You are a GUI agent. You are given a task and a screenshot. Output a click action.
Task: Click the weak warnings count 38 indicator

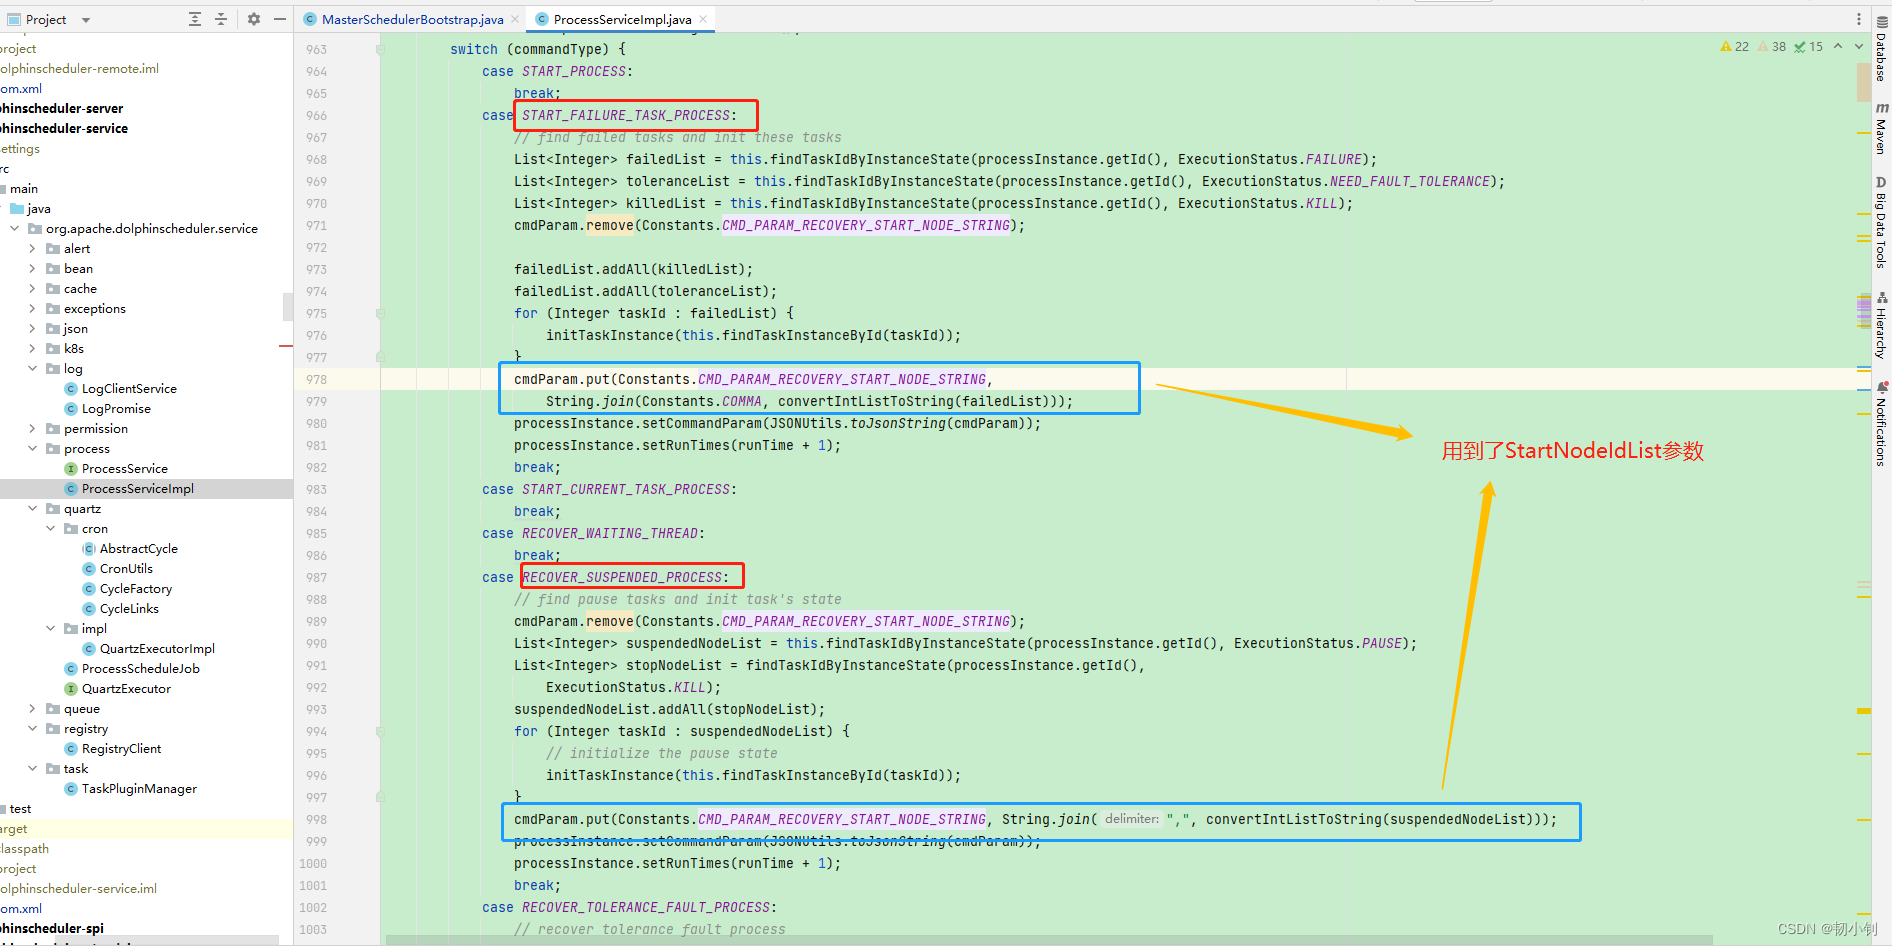[1772, 47]
